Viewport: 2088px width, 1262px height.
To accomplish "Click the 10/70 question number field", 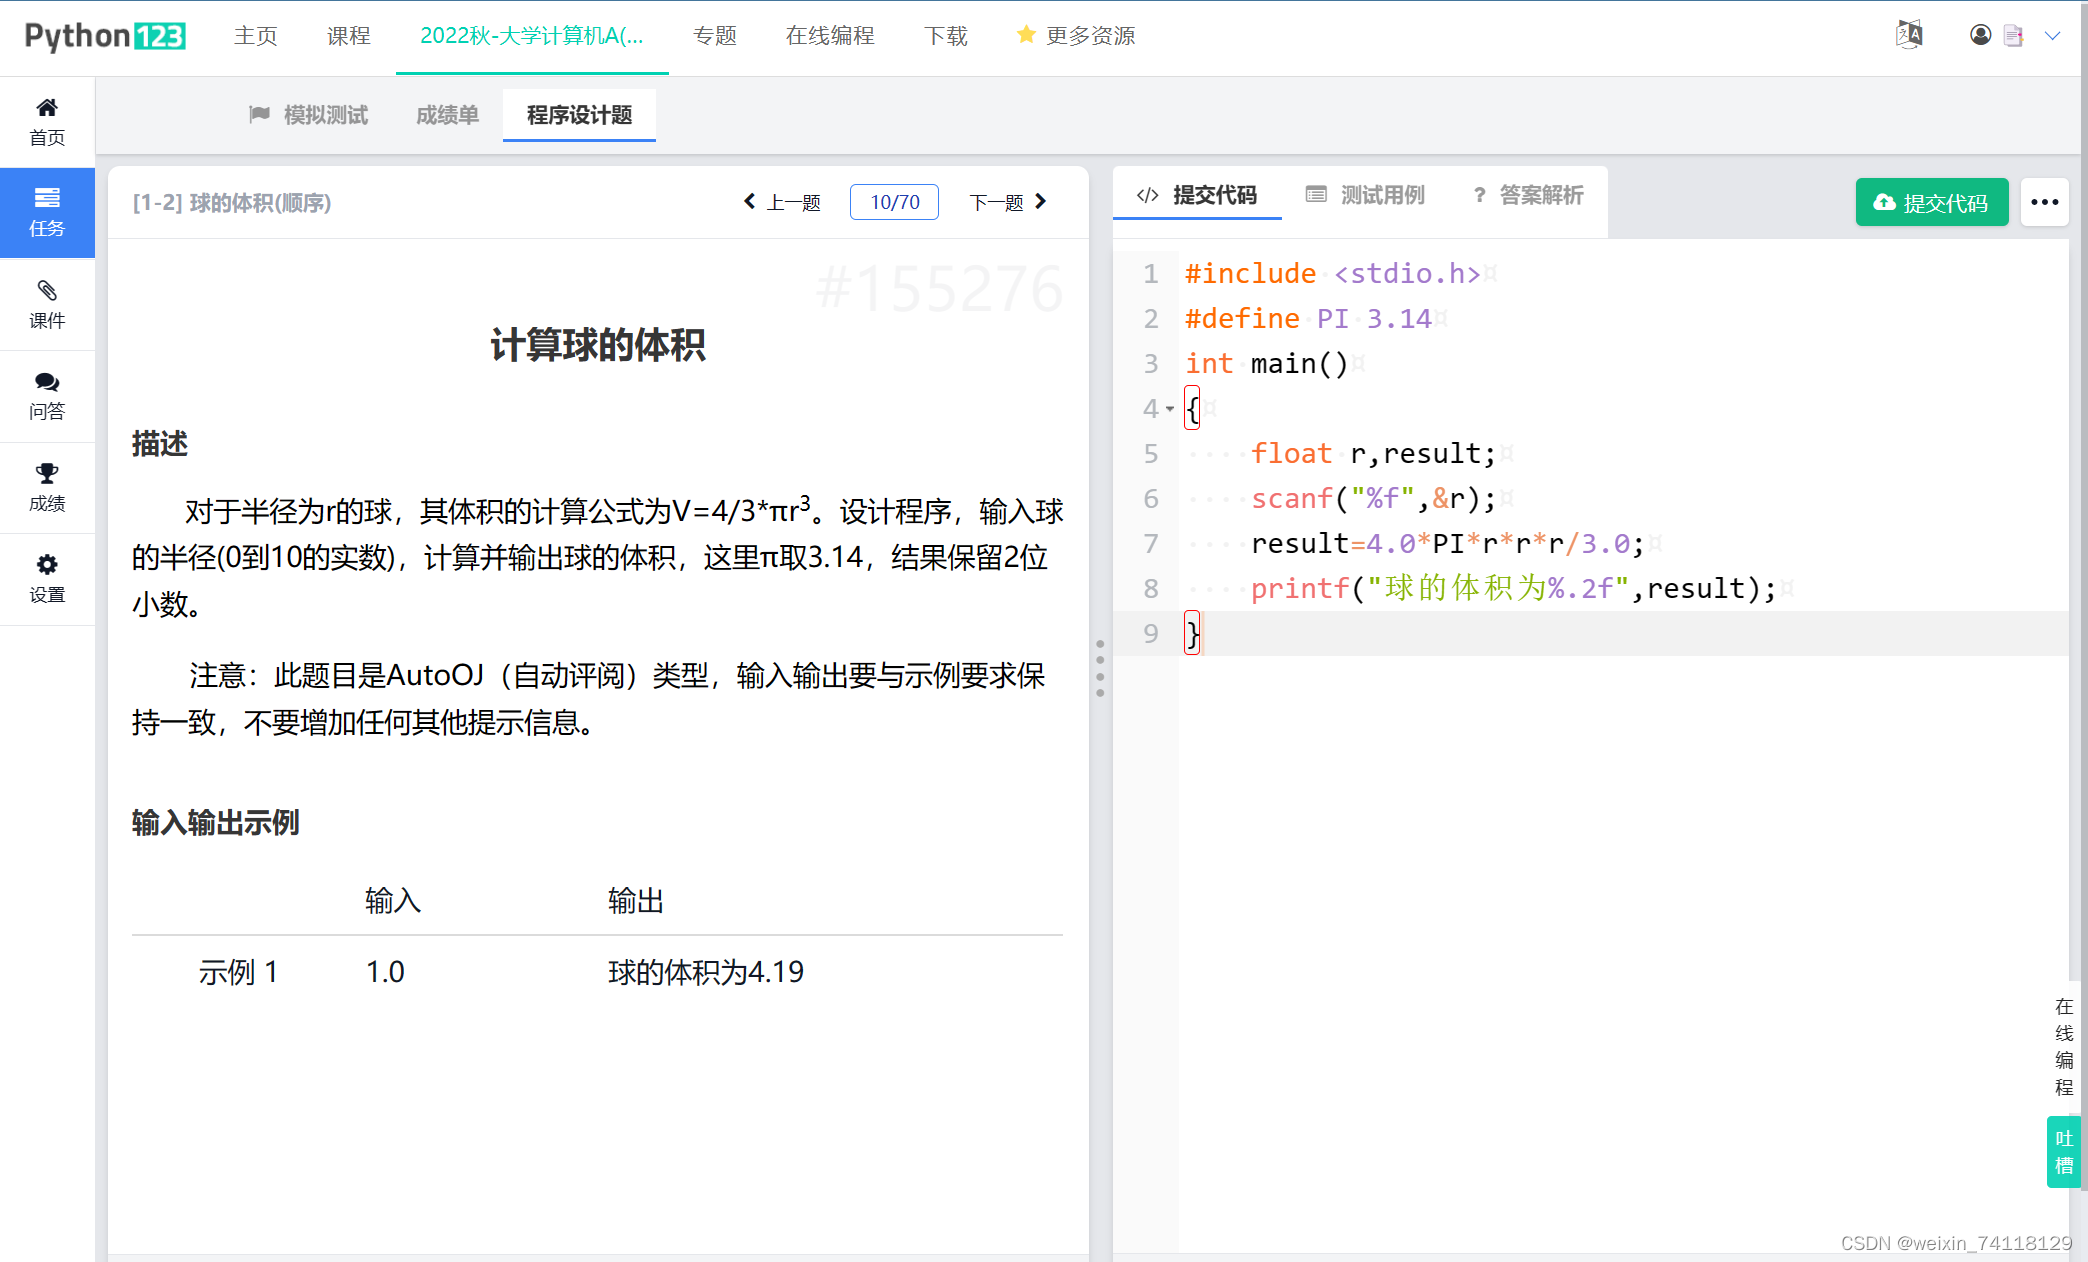I will (893, 201).
